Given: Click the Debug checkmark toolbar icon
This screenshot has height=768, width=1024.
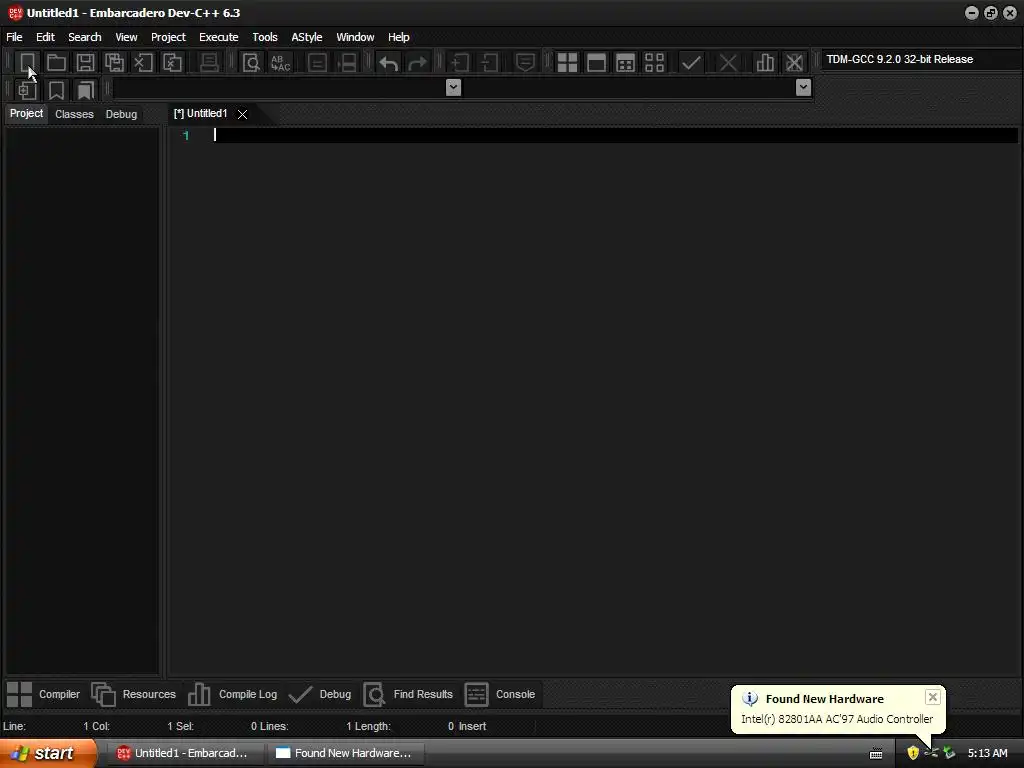Looking at the screenshot, I should pyautogui.click(x=691, y=63).
